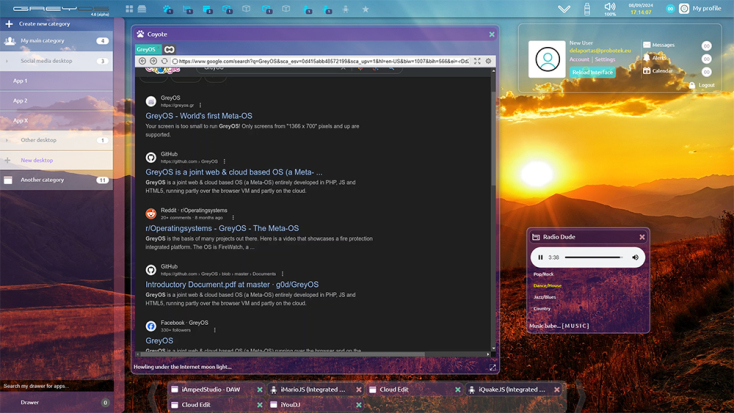Click the Logout padlock icon

692,85
